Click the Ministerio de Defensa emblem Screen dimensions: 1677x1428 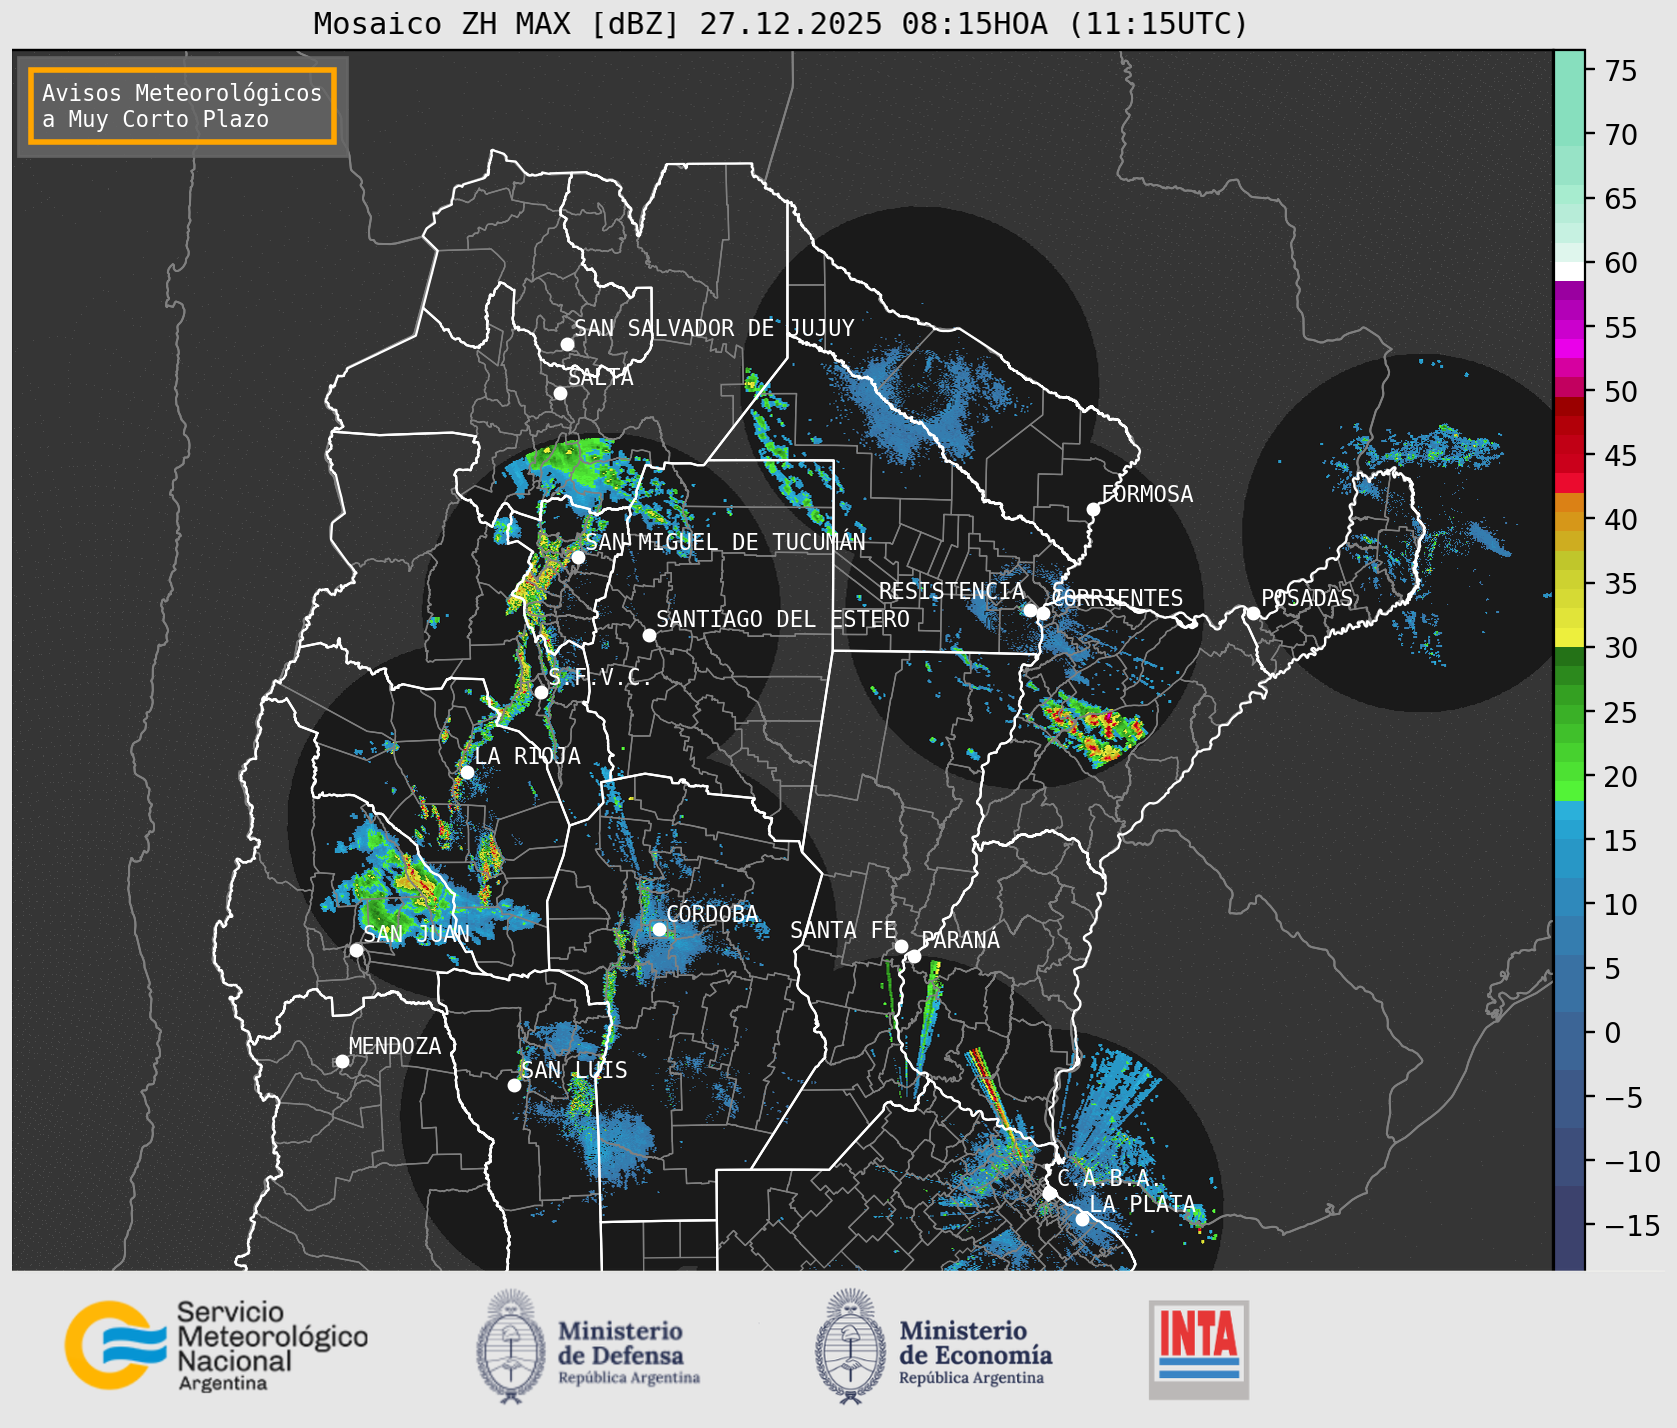click(x=511, y=1346)
